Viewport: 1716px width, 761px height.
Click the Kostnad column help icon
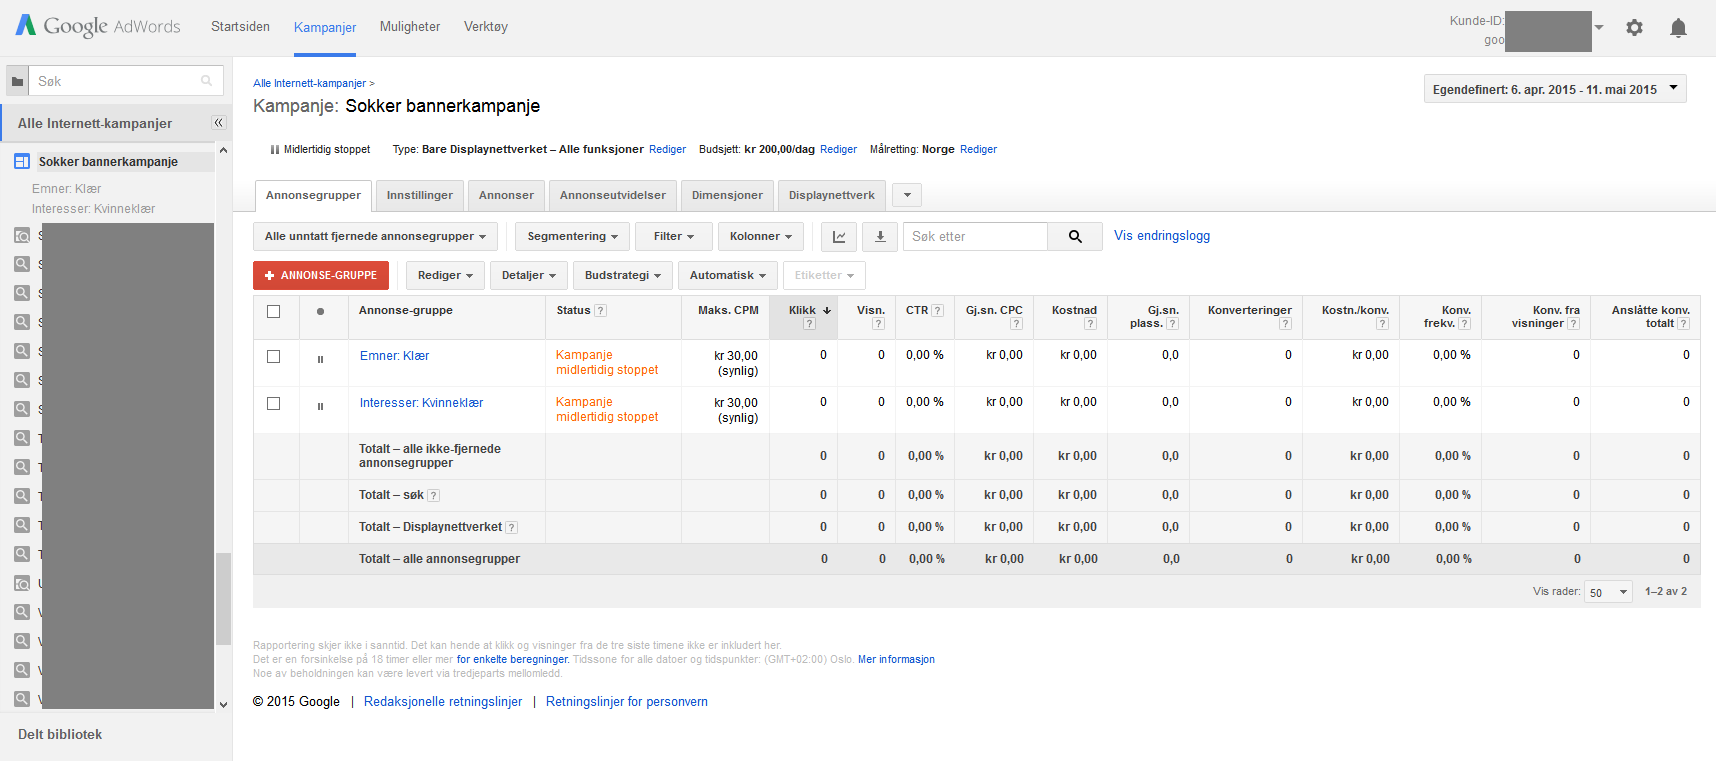pyautogui.click(x=1091, y=323)
